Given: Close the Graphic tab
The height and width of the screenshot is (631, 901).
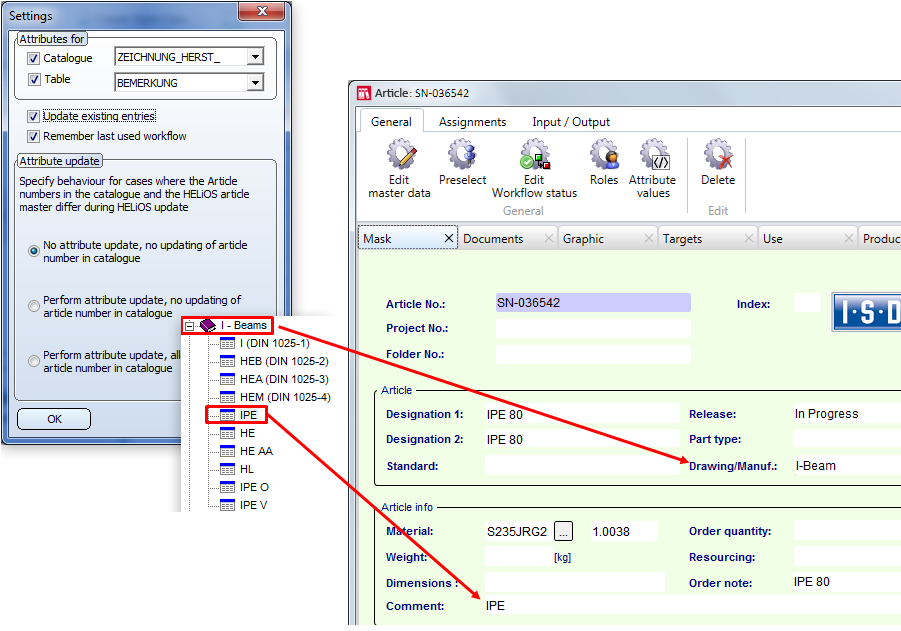Looking at the screenshot, I should coord(649,238).
